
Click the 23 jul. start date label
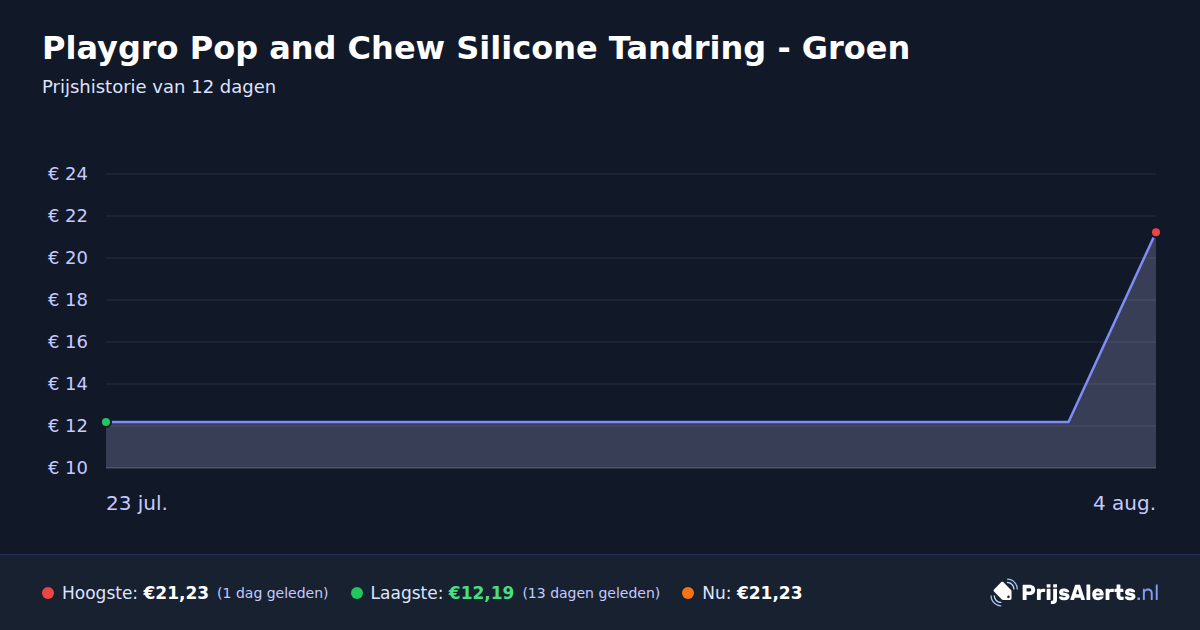click(x=137, y=503)
